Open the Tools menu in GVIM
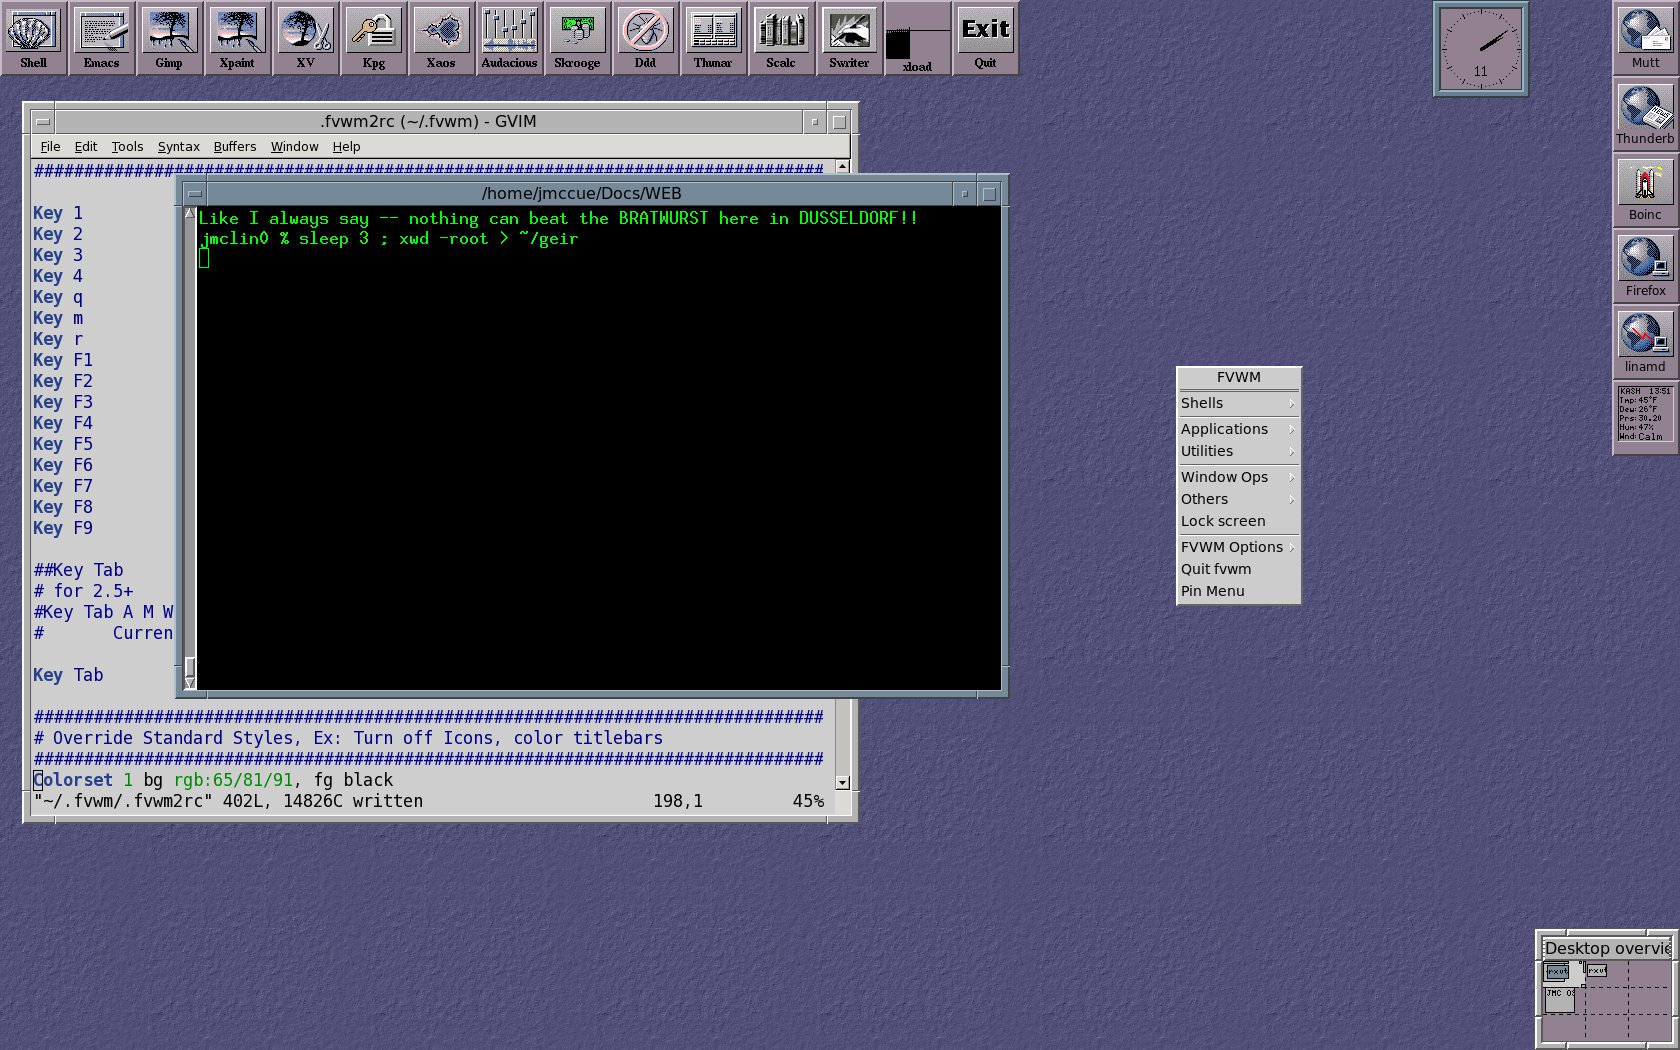1680x1050 pixels. point(127,146)
